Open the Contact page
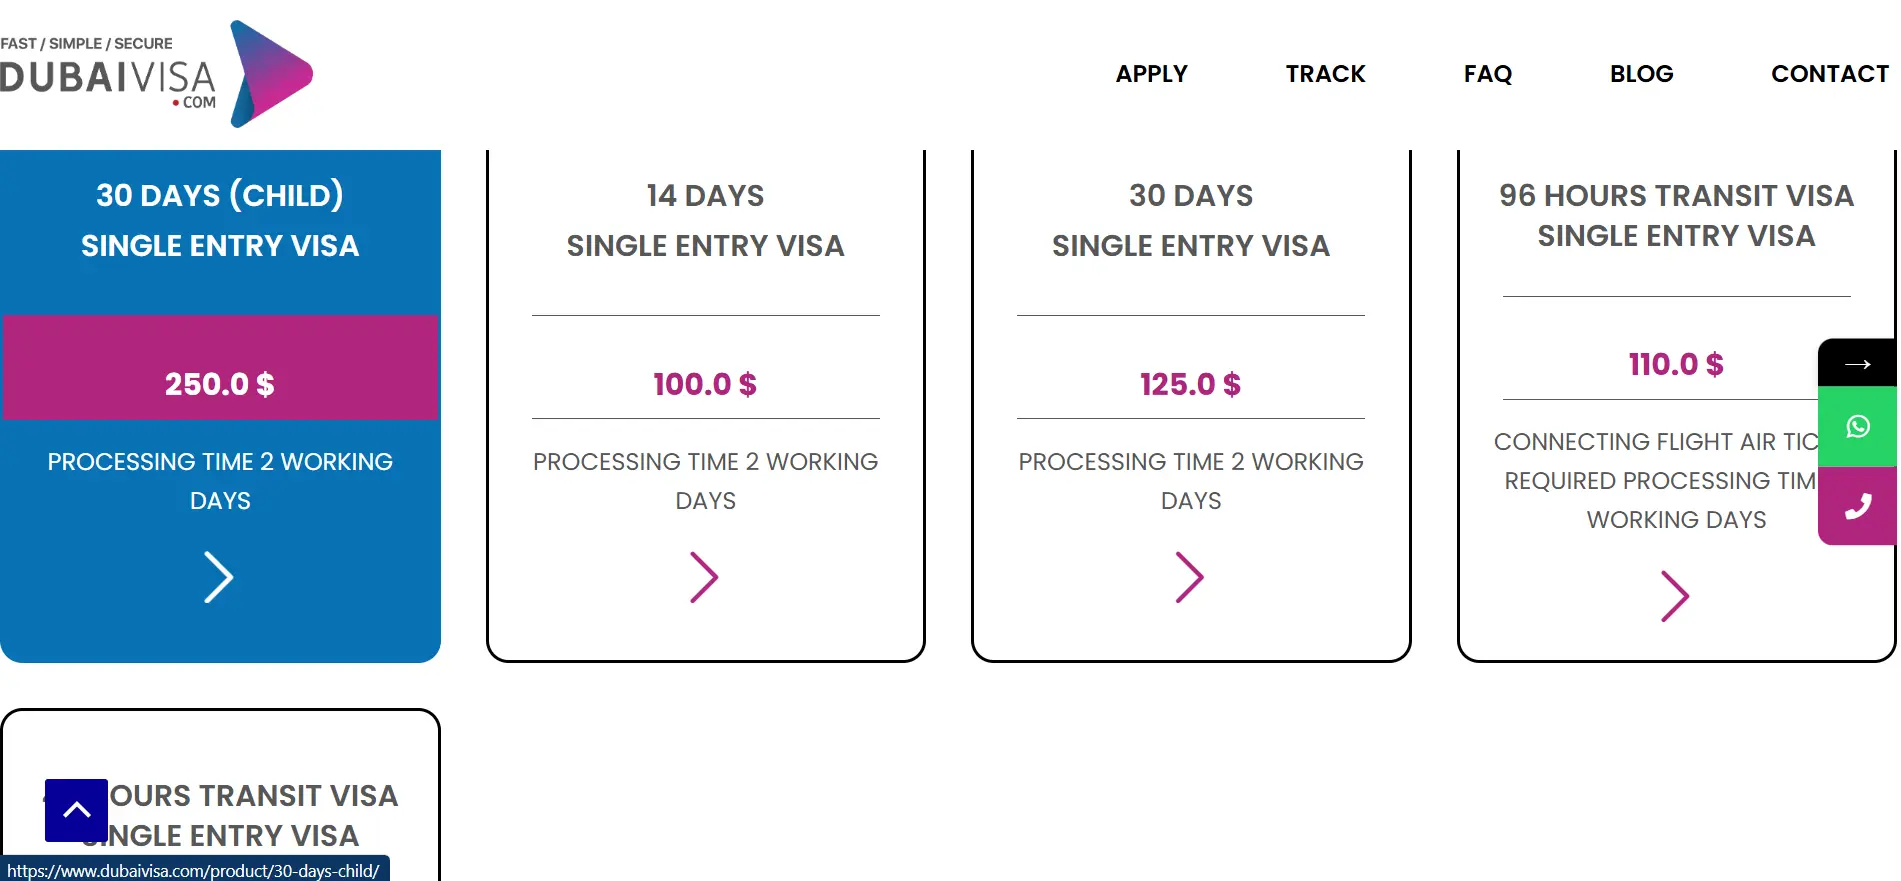The image size is (1901, 881). [1829, 74]
